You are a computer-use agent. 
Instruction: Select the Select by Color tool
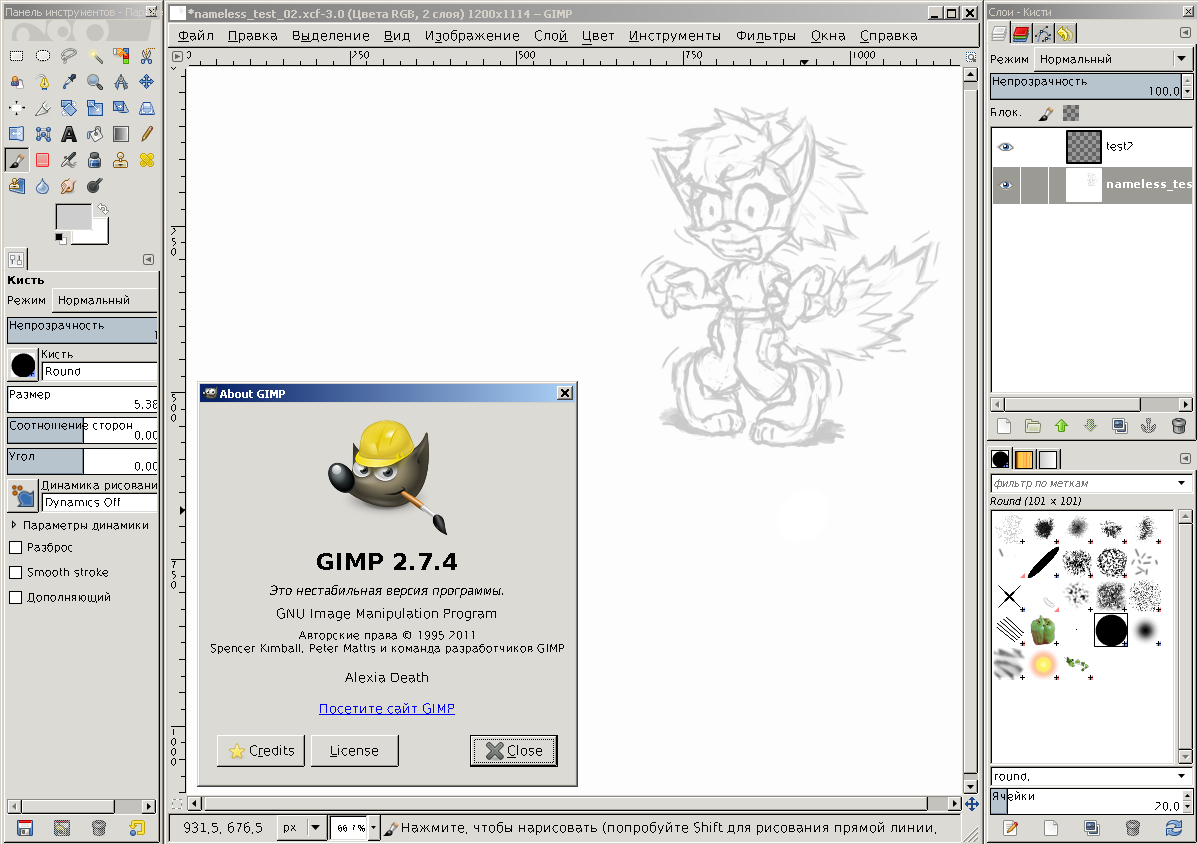point(121,56)
